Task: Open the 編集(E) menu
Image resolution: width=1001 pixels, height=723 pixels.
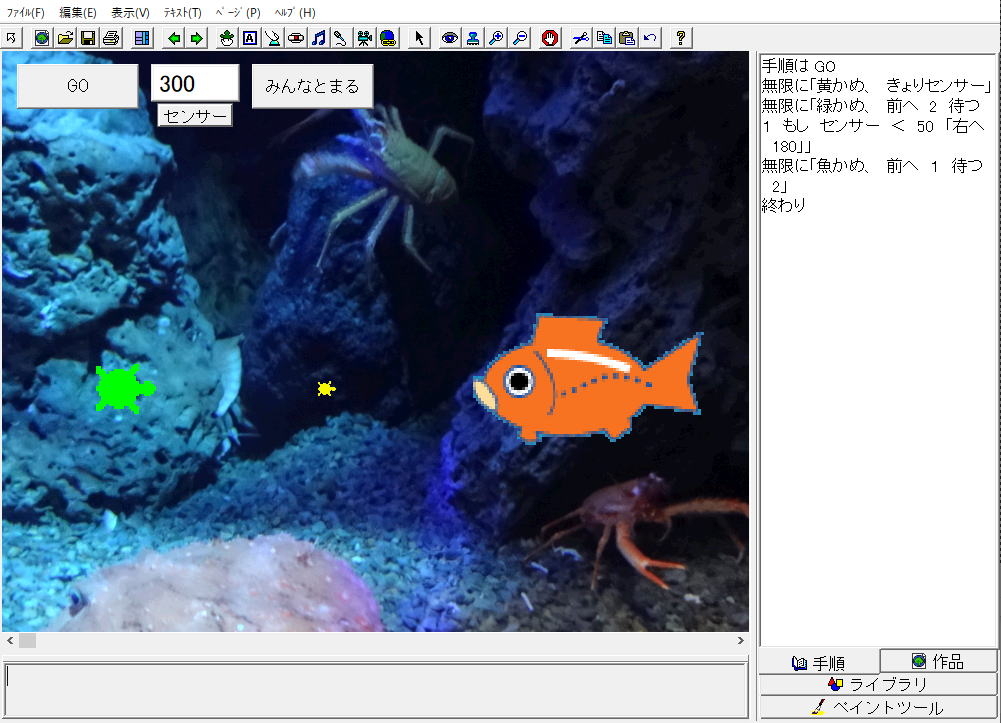Action: [78, 13]
